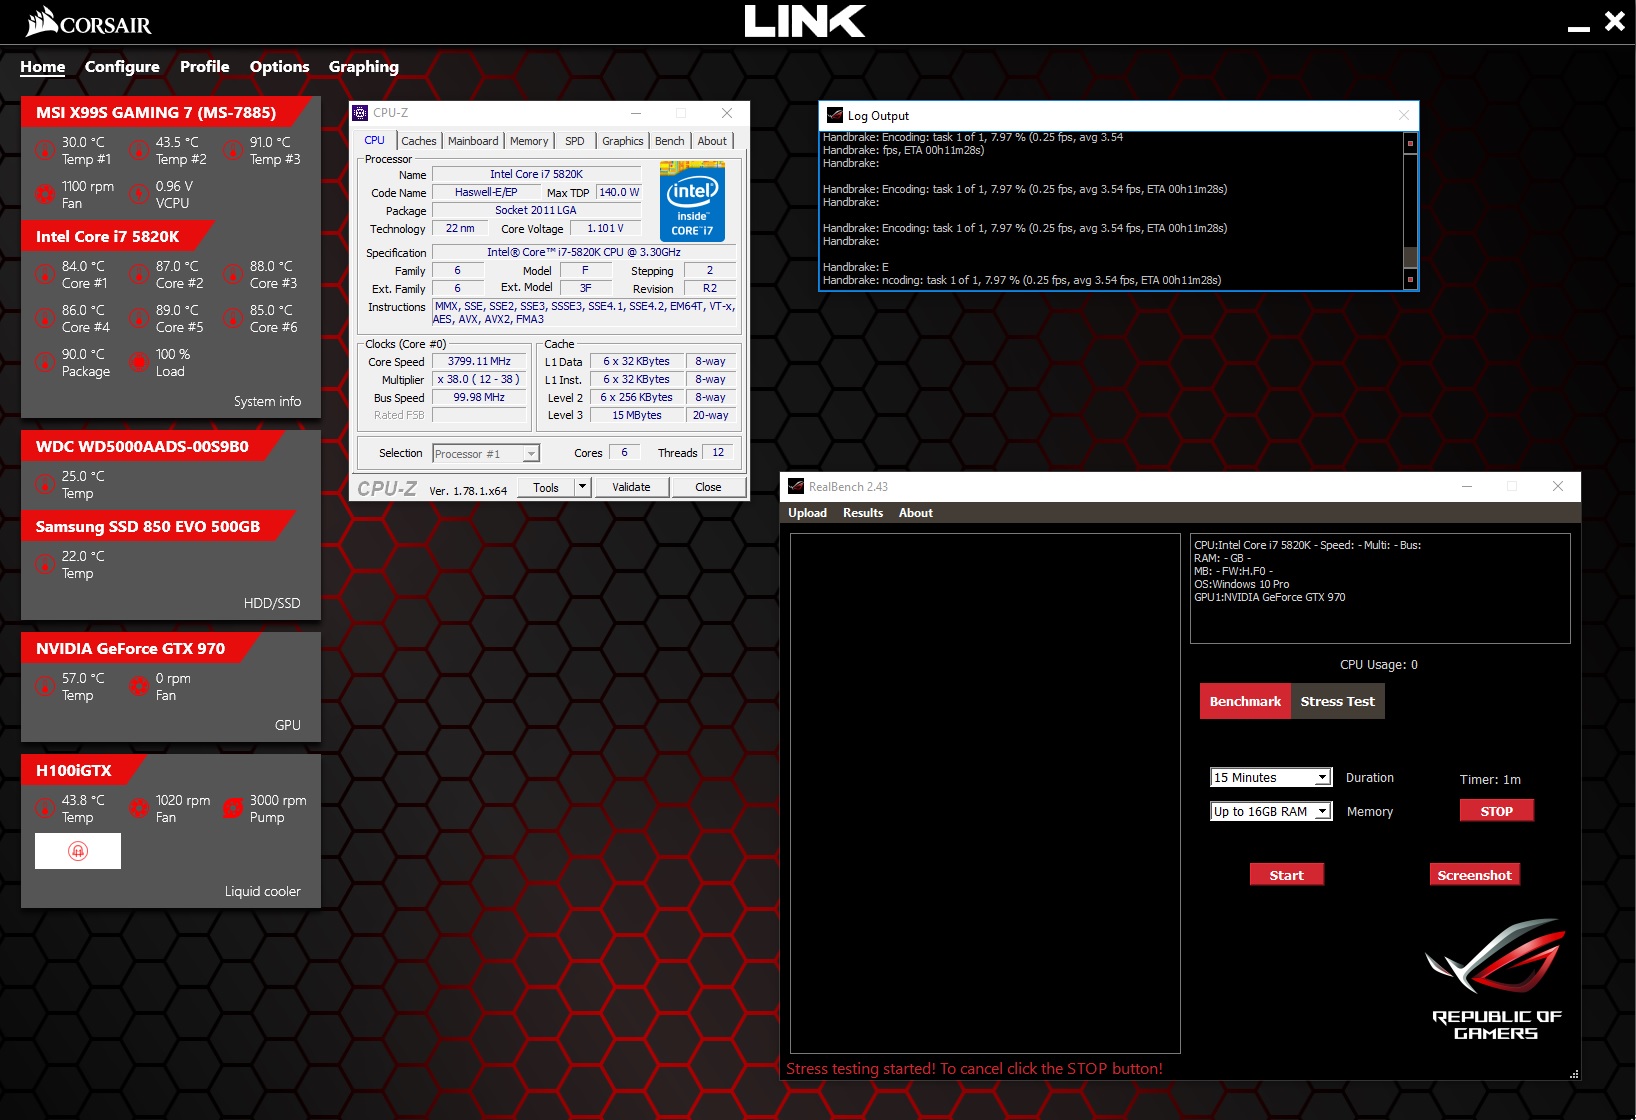Click the Samsung SSD temp icon
Viewport: 1636px width, 1120px height.
click(x=45, y=564)
